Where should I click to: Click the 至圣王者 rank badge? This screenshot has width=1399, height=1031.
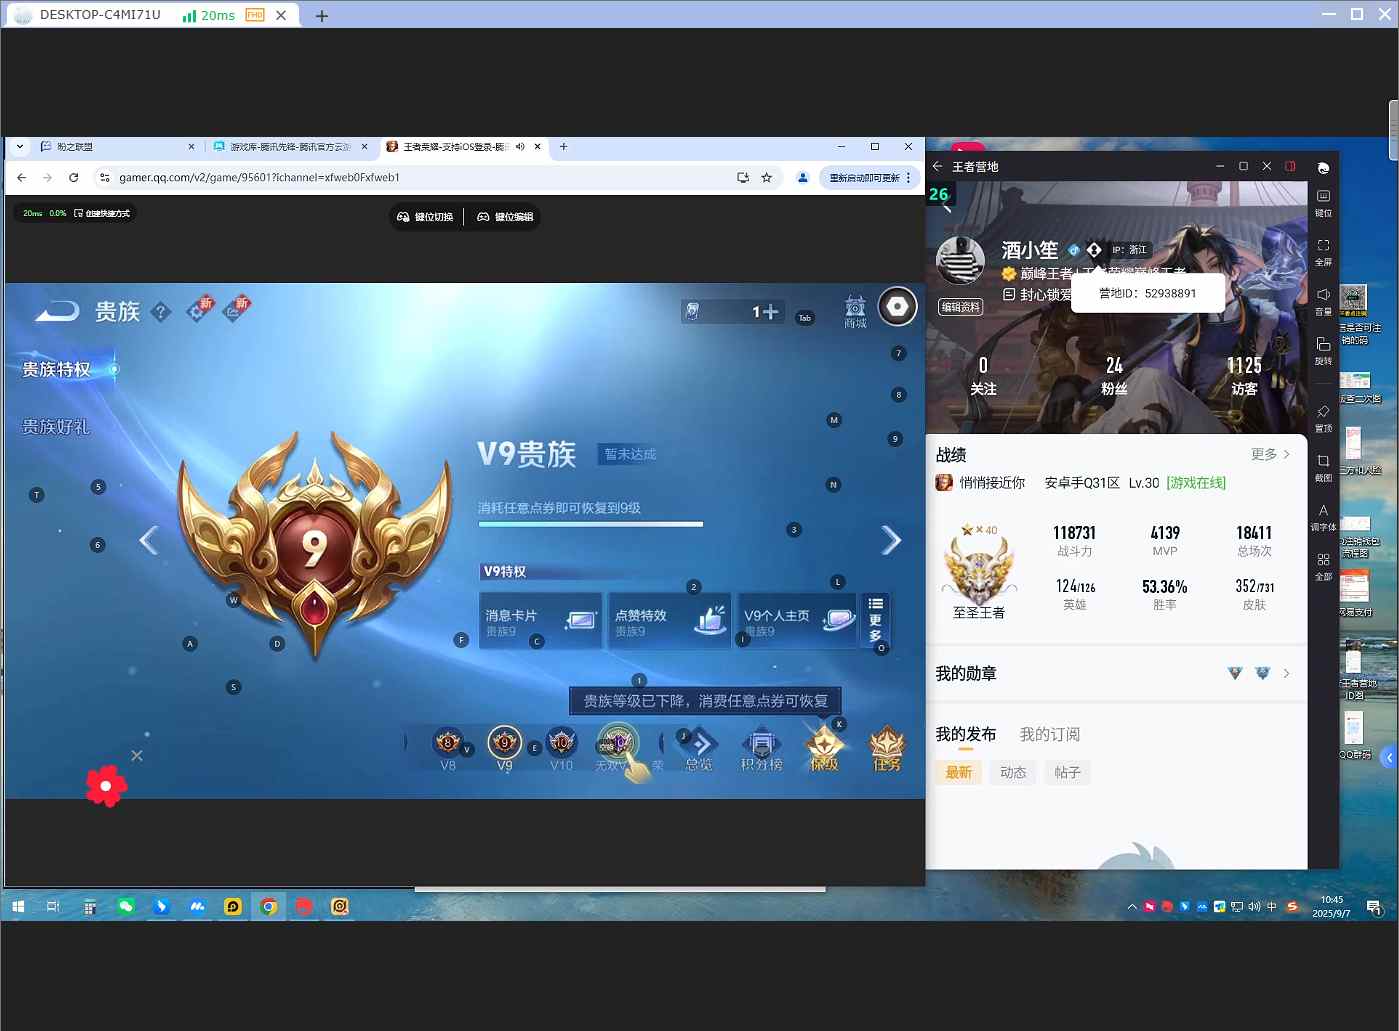pyautogui.click(x=979, y=572)
